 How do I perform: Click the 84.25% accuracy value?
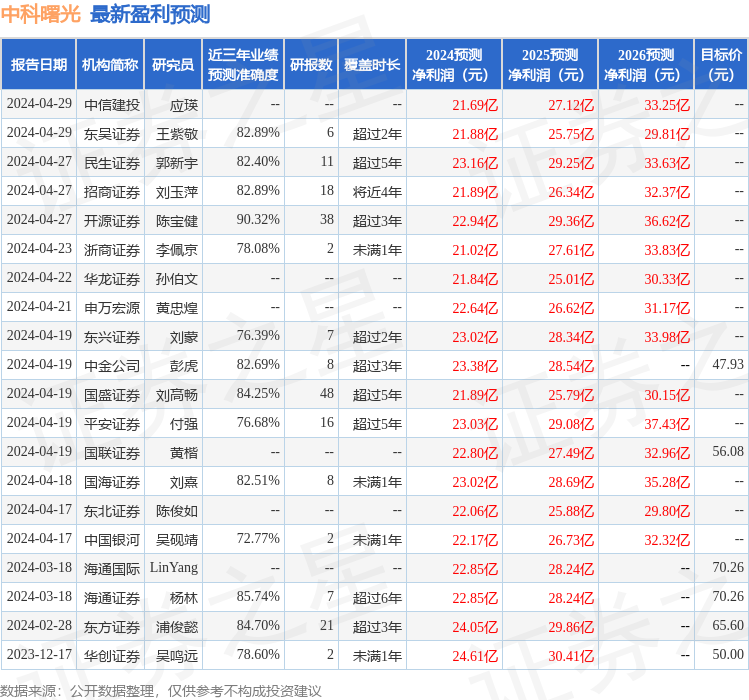point(258,393)
